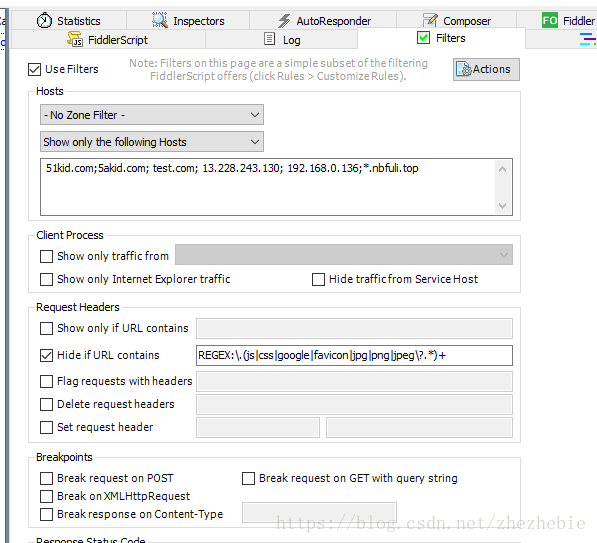Enable Break request on POST
Viewport: 597px width, 543px height.
click(x=46, y=478)
